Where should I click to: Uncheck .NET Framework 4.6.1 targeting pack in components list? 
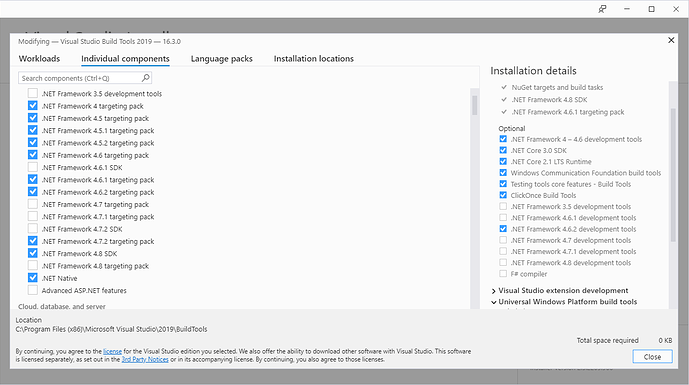[x=33, y=179]
